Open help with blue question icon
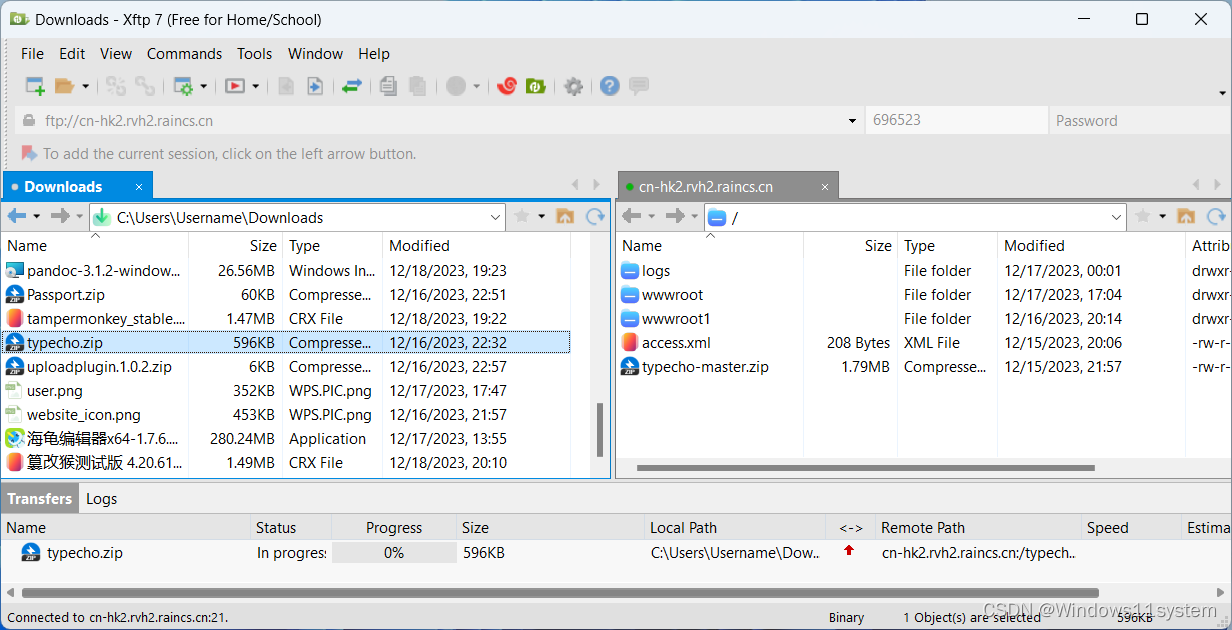This screenshot has width=1232, height=630. point(610,86)
